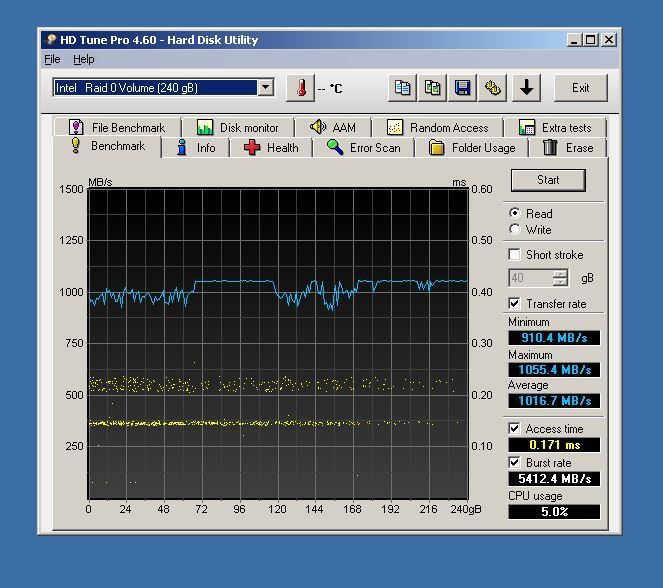Screen dimensions: 663x588
Task: Enable the Short stroke checkbox
Action: [x=515, y=254]
